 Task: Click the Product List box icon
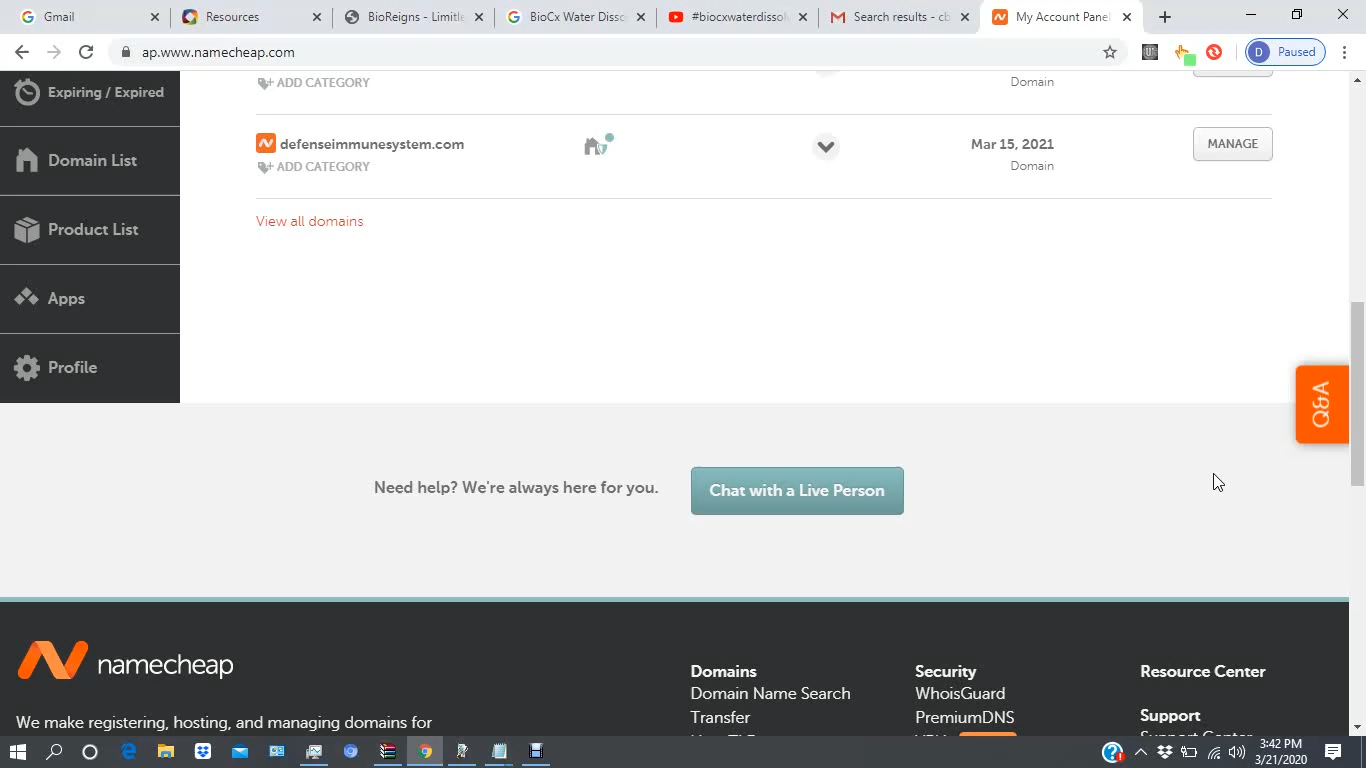[x=27, y=229]
